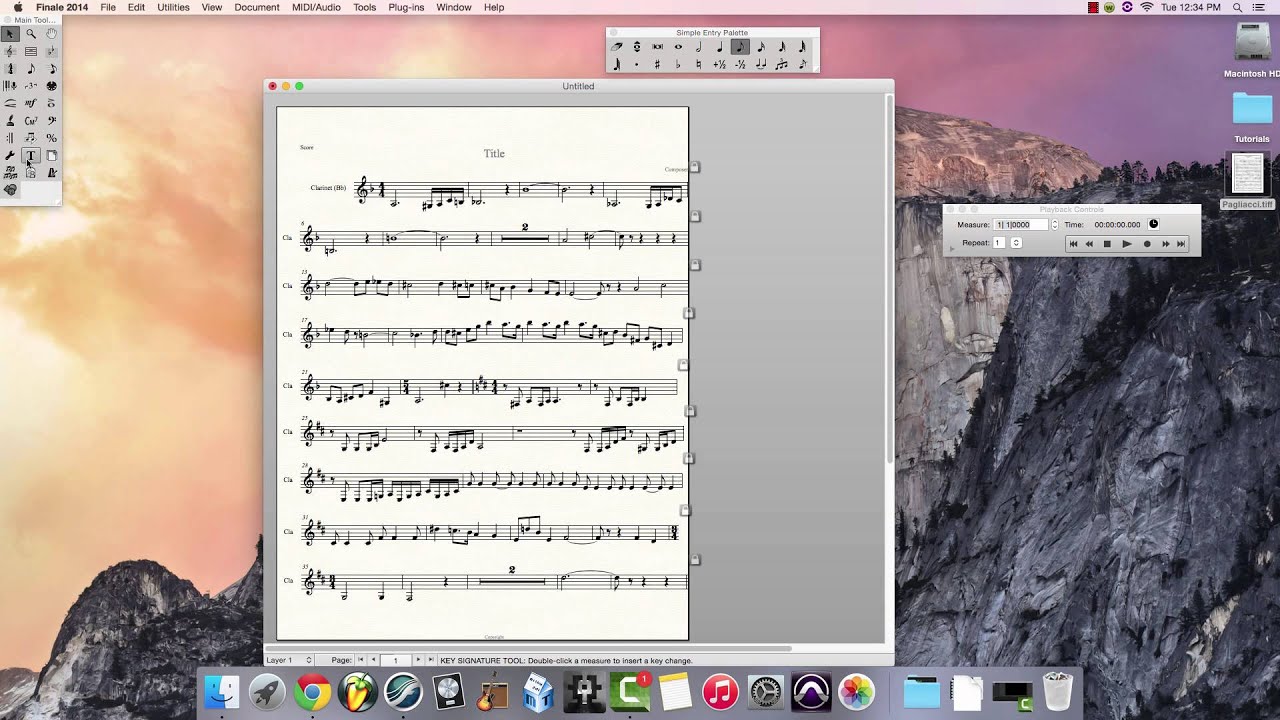Click the Measure input field
1280x720 pixels.
click(1021, 224)
